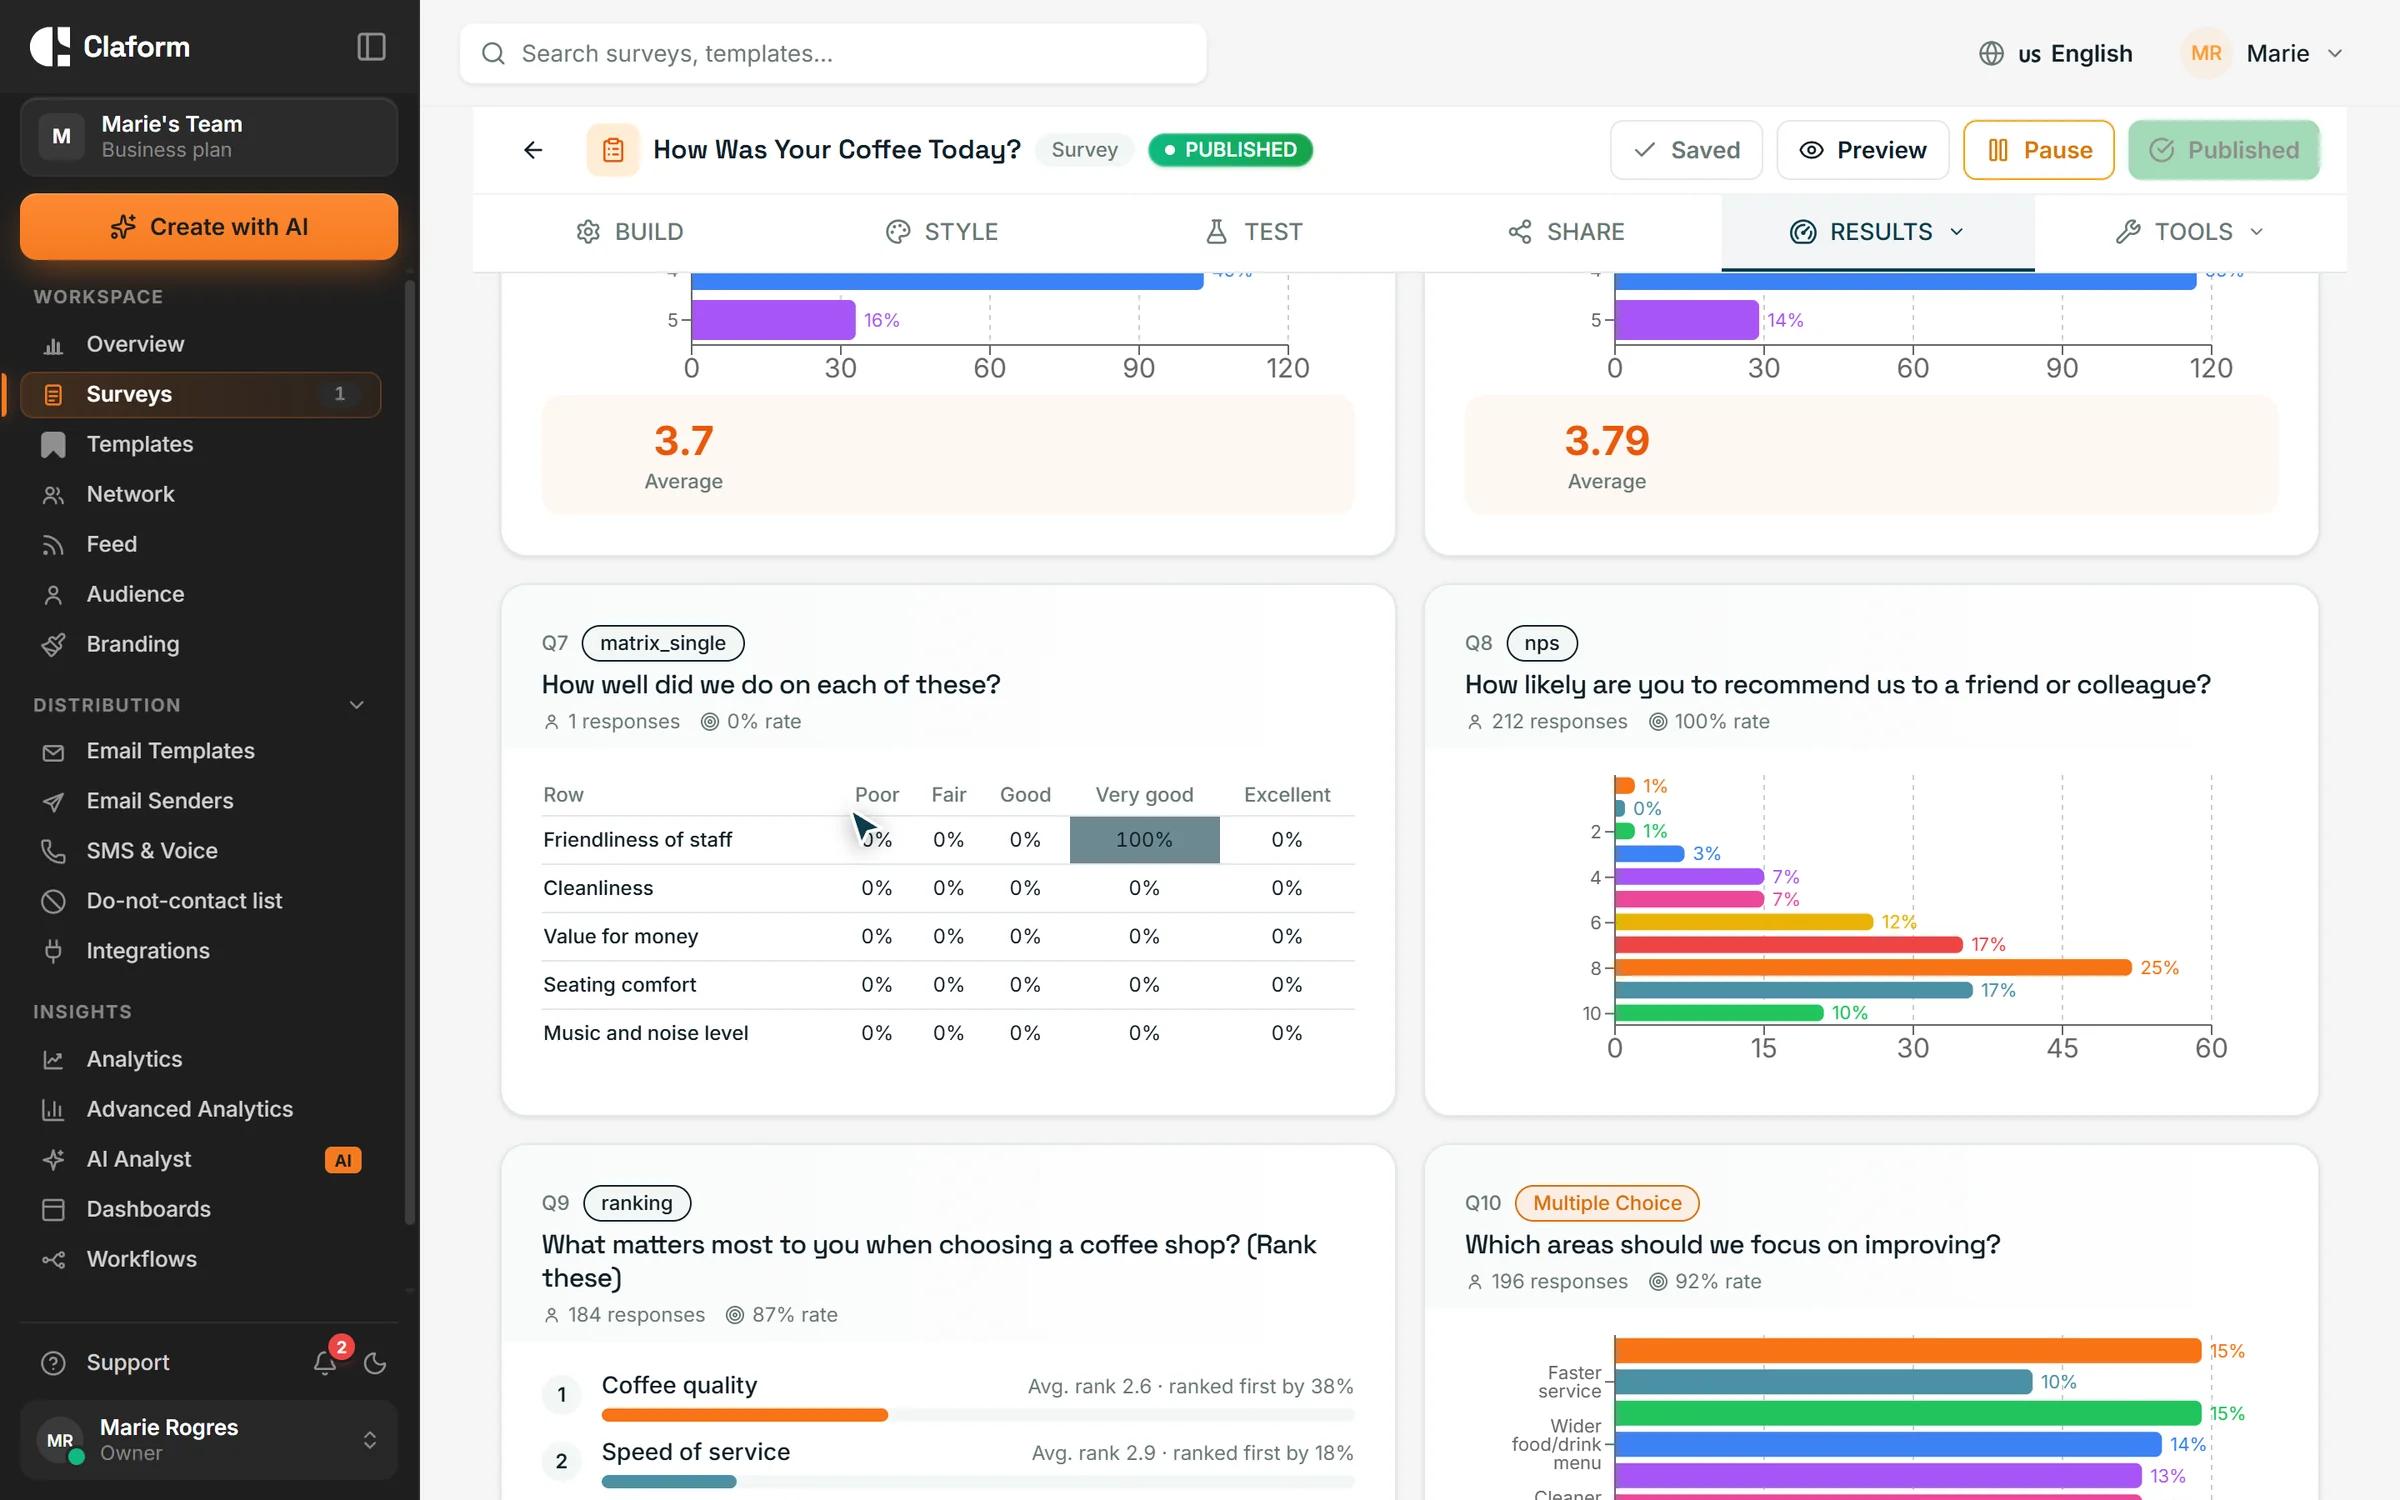Open the Marie user menu dropdown
The image size is (2400, 1500).
[2262, 53]
